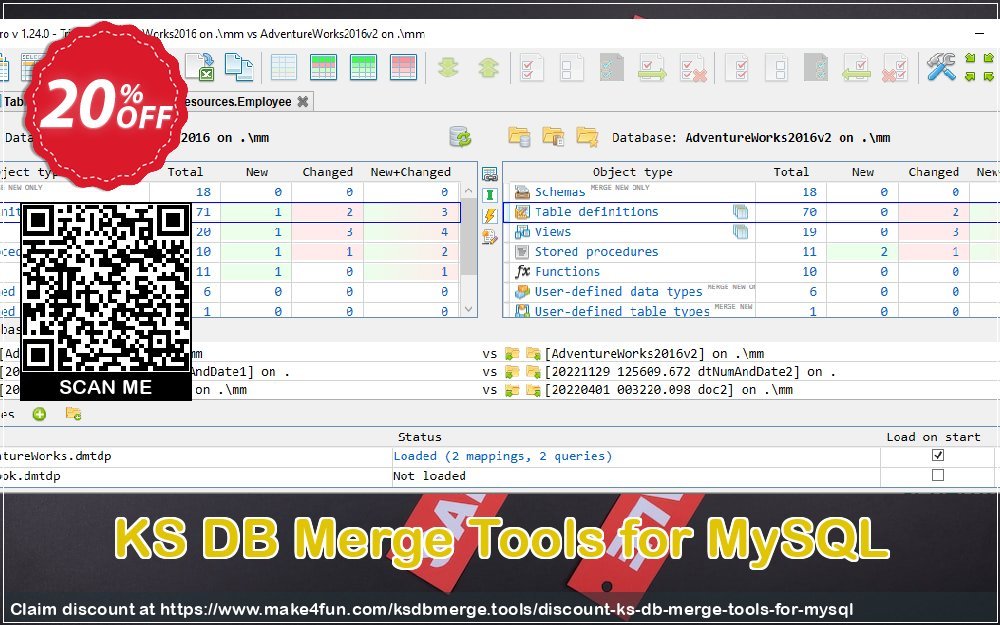Uncheck Load on start for AdventureWorks project
The image size is (1000, 625).
[x=938, y=455]
